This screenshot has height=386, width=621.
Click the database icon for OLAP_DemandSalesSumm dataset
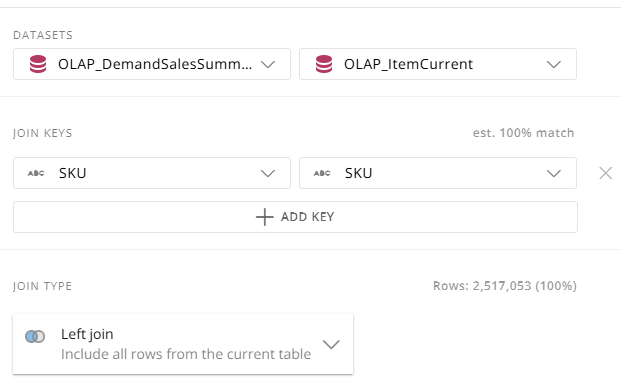coord(38,64)
